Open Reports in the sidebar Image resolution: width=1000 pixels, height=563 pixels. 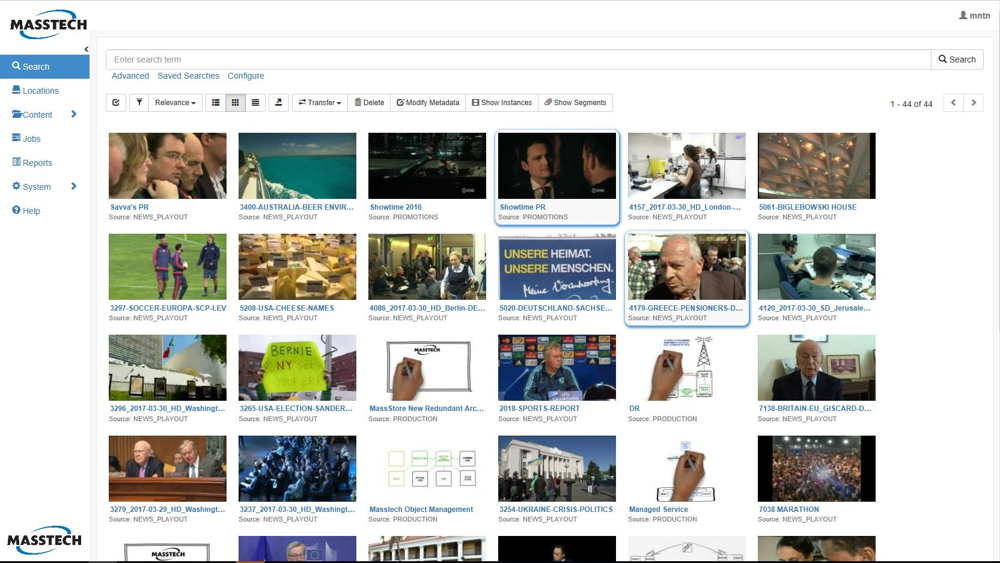[x=32, y=163]
